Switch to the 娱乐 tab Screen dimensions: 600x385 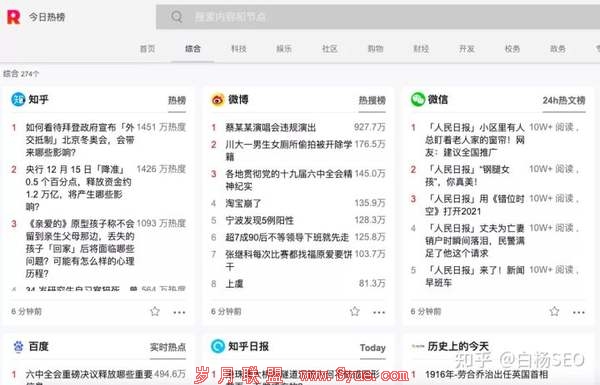pos(284,49)
